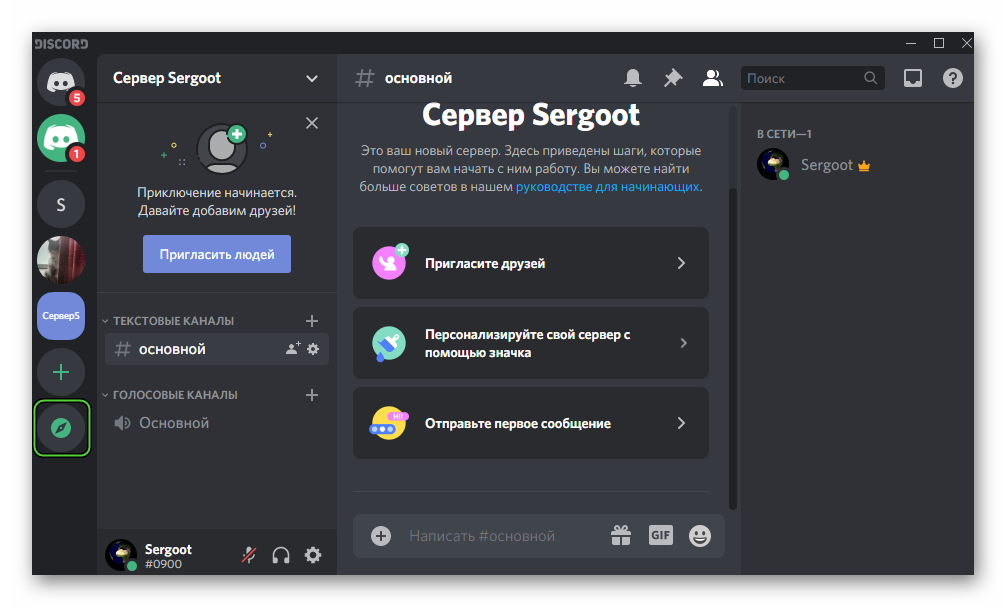
Task: Open the GIF picker
Action: (660, 535)
